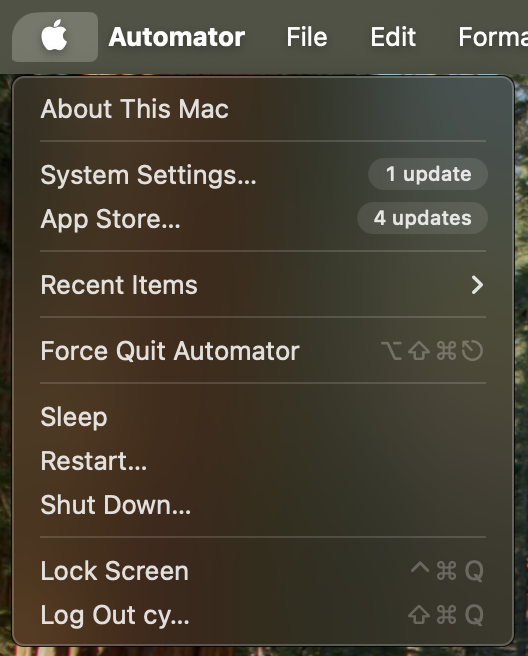This screenshot has width=528, height=656.
Task: Click the Lock Screen shortcut symbols
Action: point(447,571)
